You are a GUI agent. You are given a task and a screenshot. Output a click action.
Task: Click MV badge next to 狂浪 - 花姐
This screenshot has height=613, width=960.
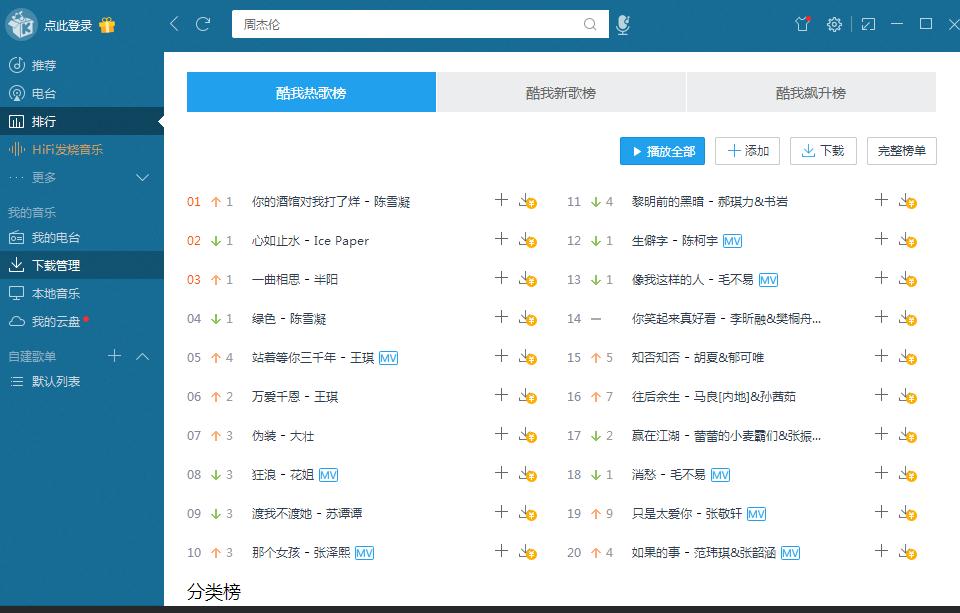[x=328, y=475]
